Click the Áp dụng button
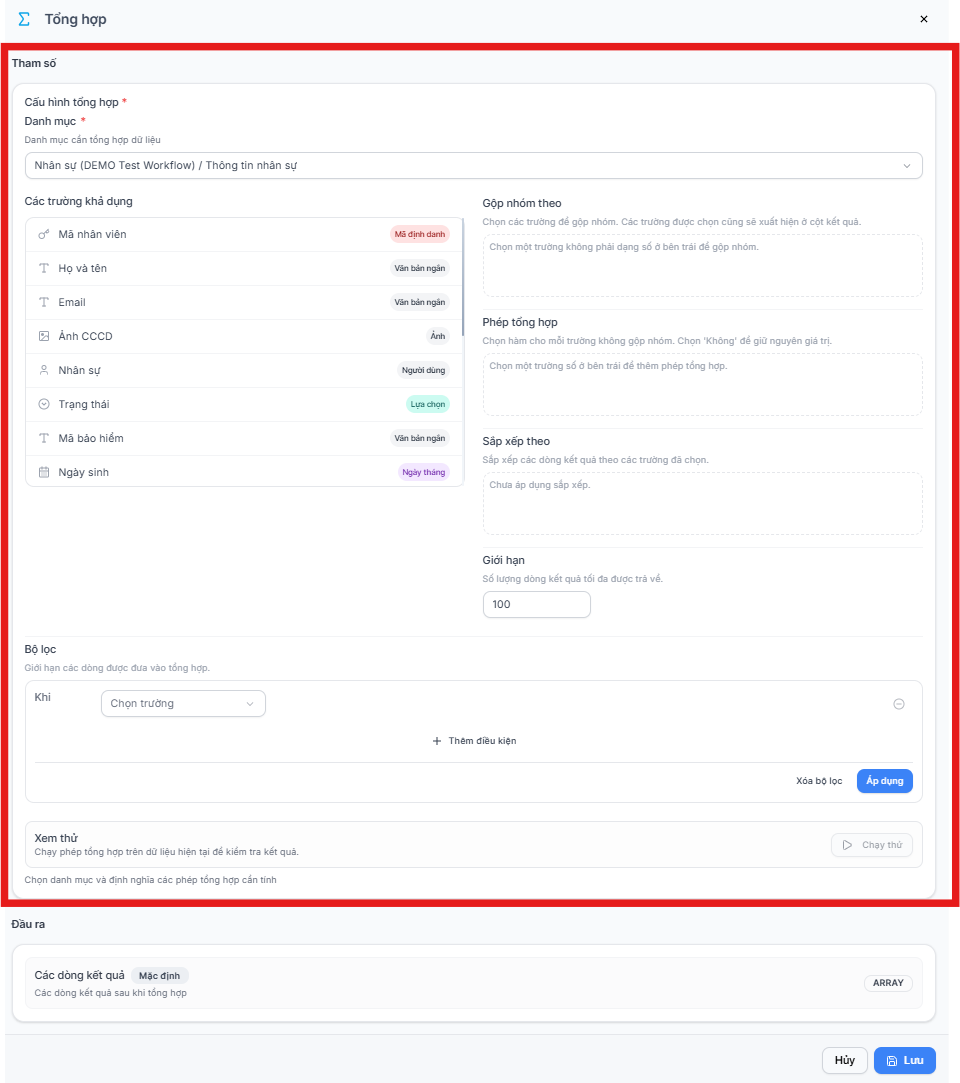This screenshot has height=1083, width=960. (x=884, y=780)
